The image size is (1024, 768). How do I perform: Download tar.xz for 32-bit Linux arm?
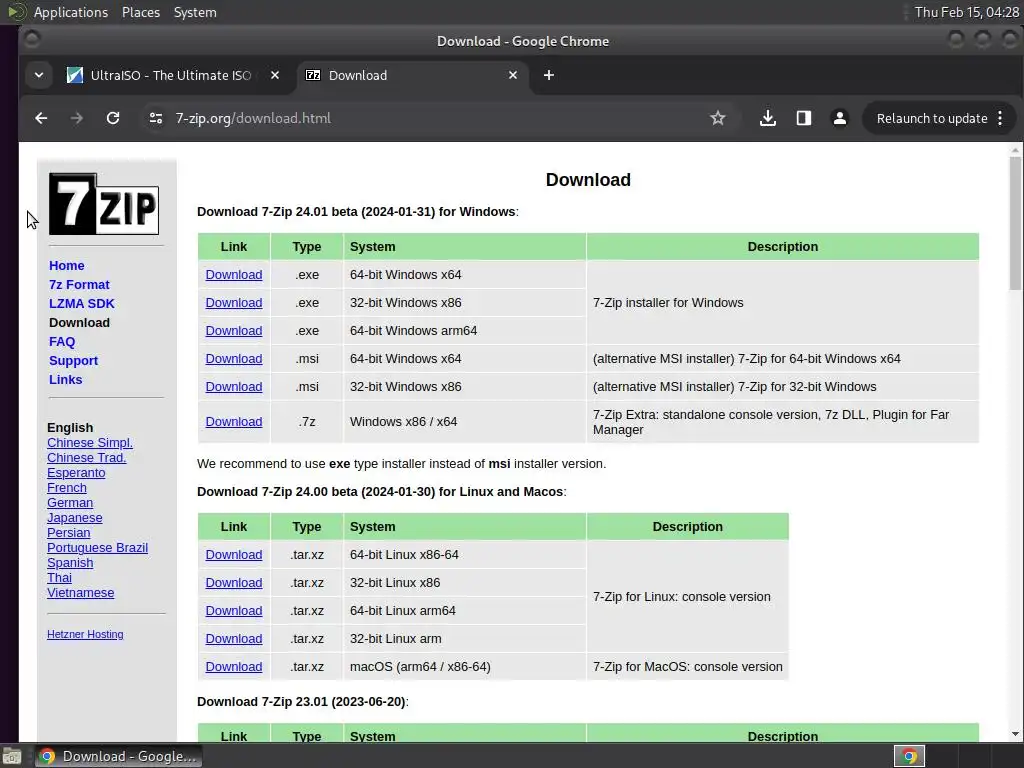[x=234, y=639]
